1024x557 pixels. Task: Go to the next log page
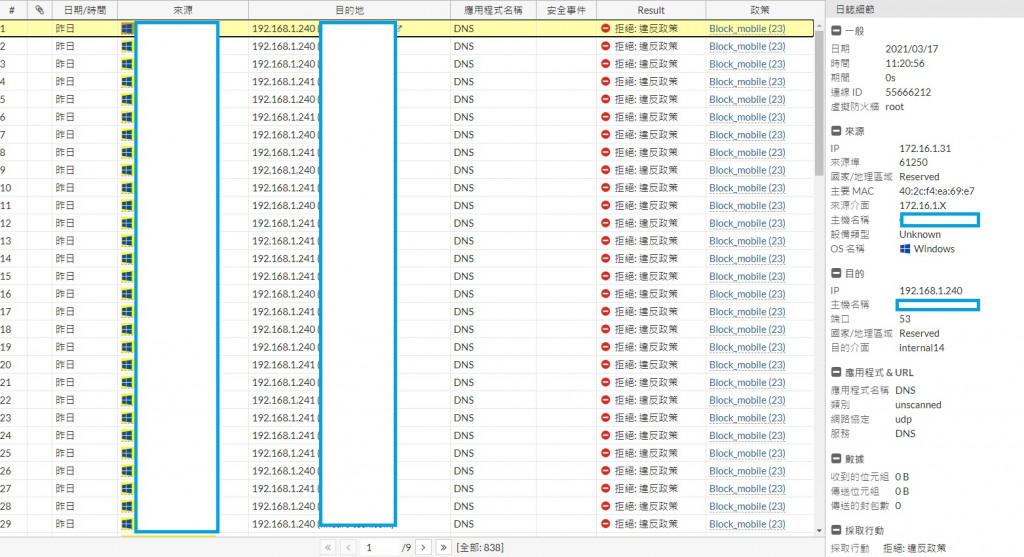click(423, 547)
